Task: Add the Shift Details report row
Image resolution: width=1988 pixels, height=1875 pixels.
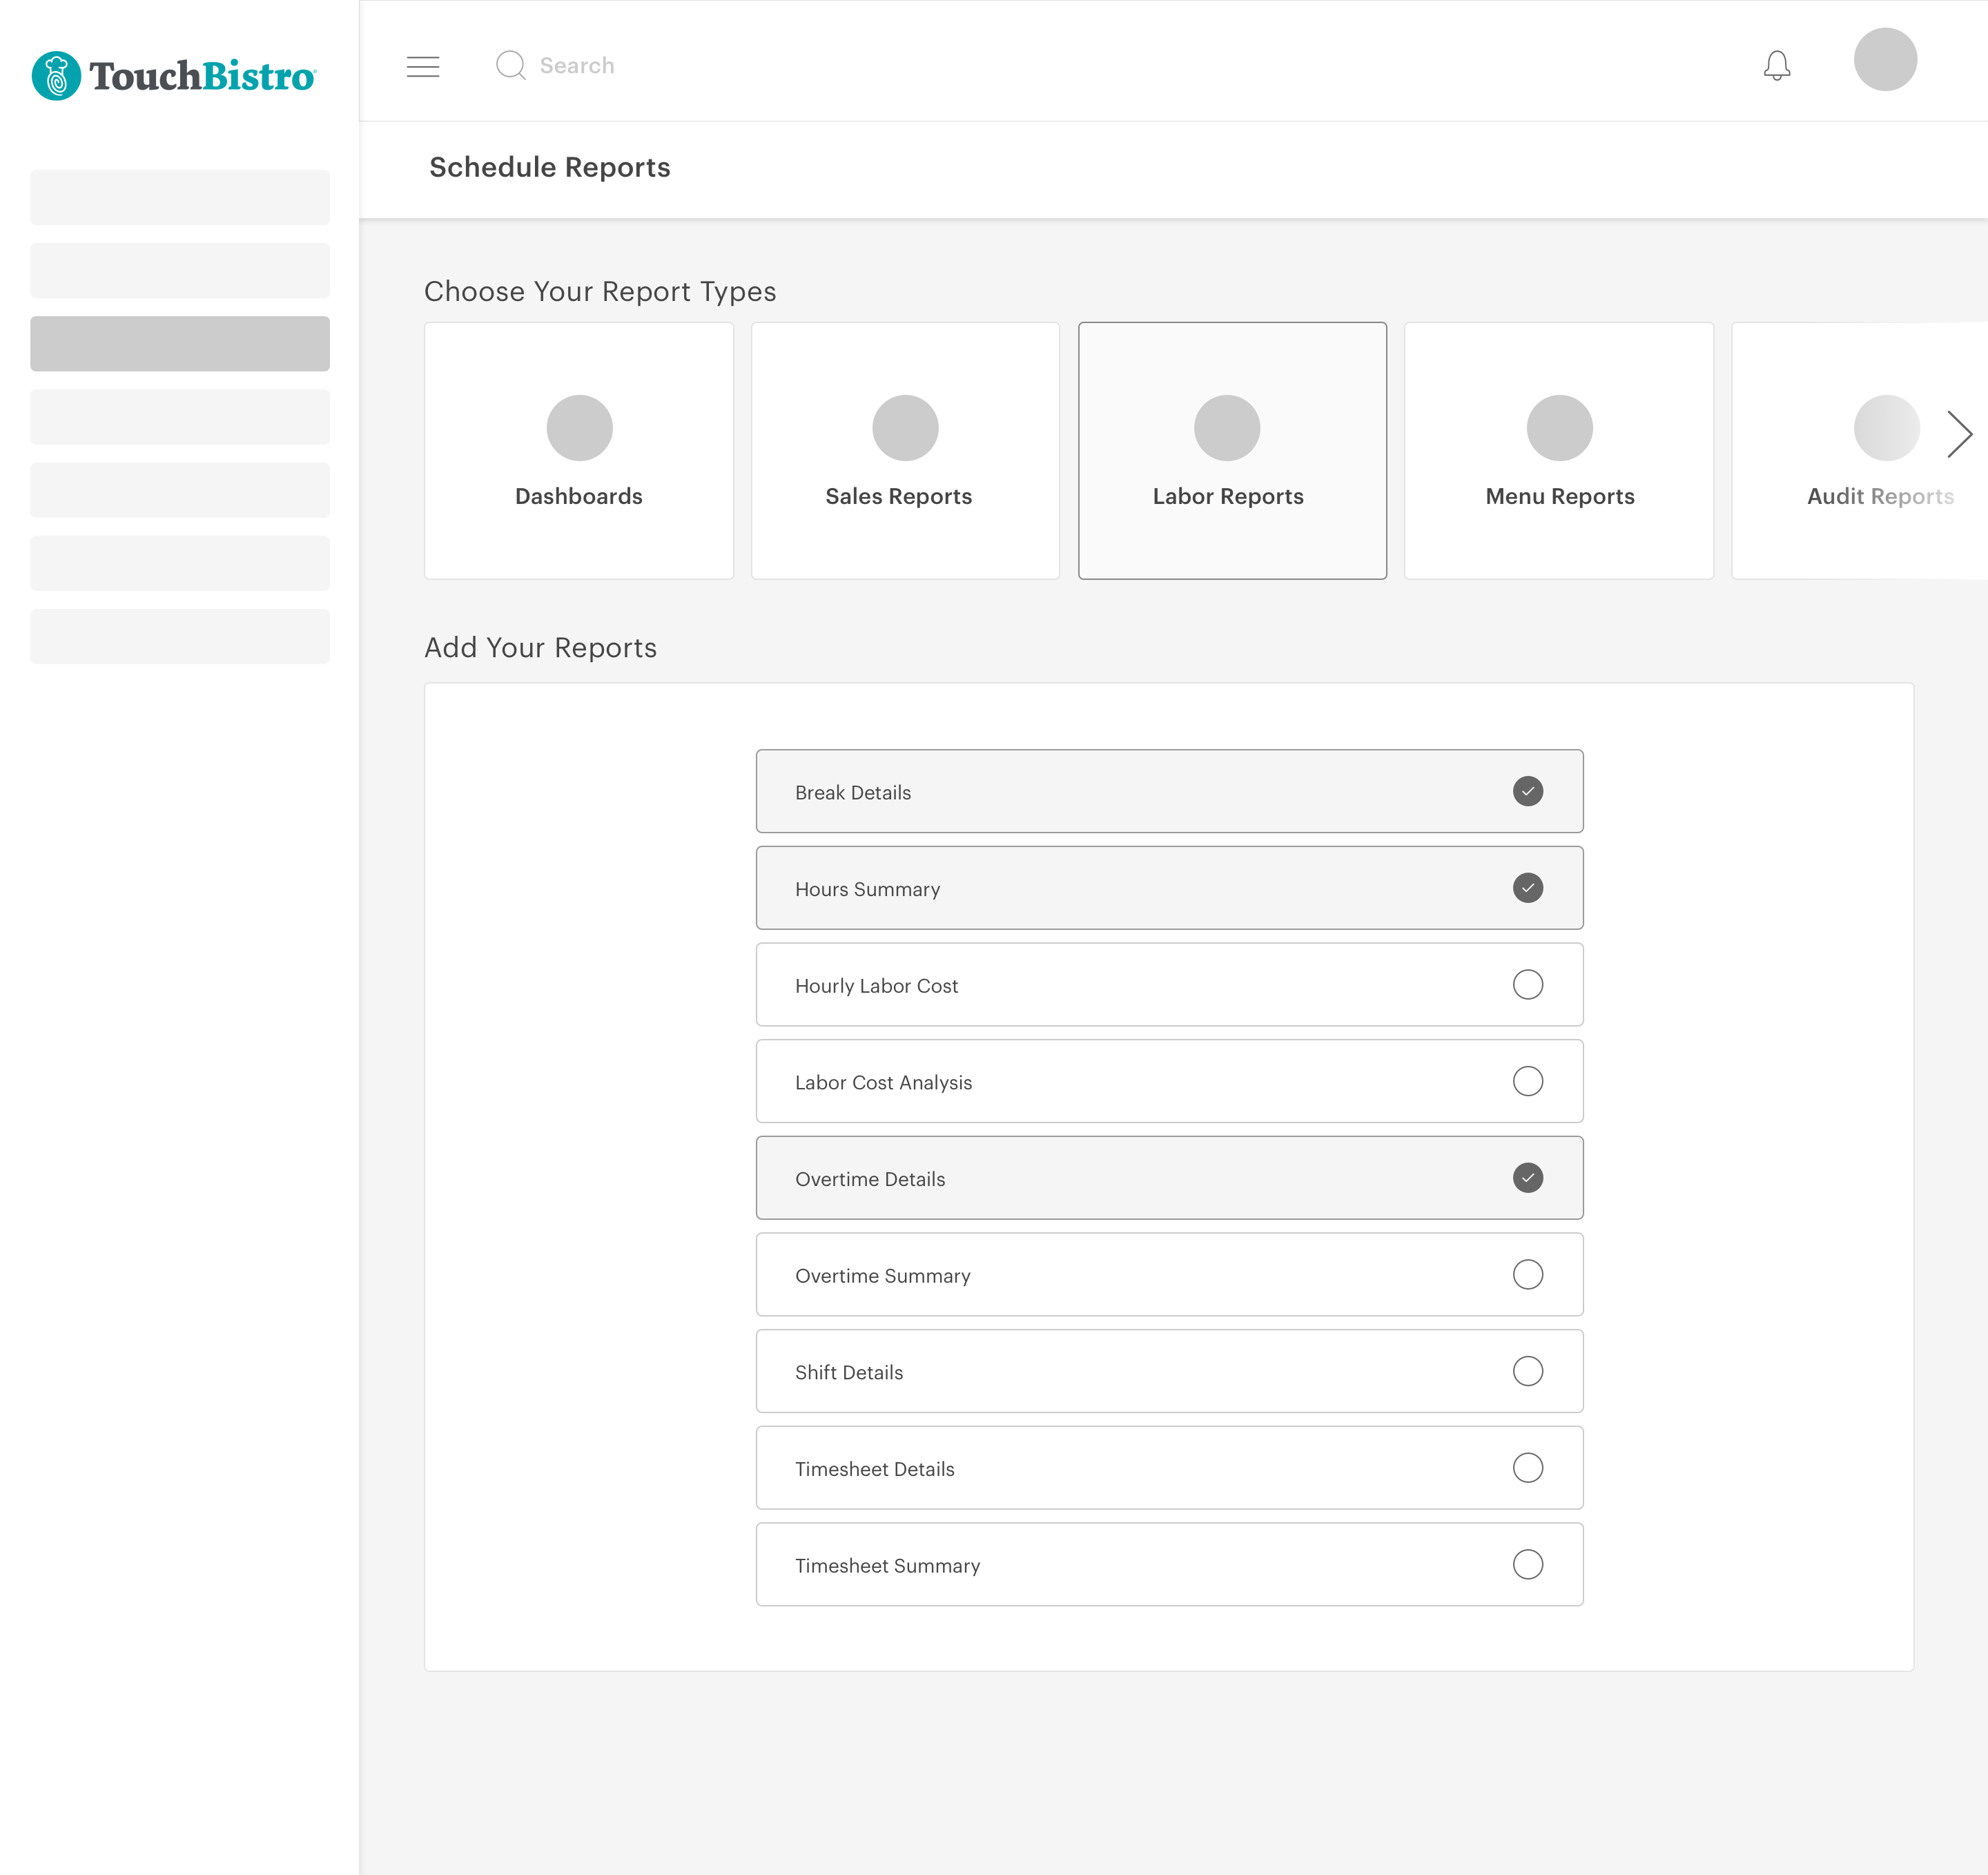Action: coord(1168,1371)
